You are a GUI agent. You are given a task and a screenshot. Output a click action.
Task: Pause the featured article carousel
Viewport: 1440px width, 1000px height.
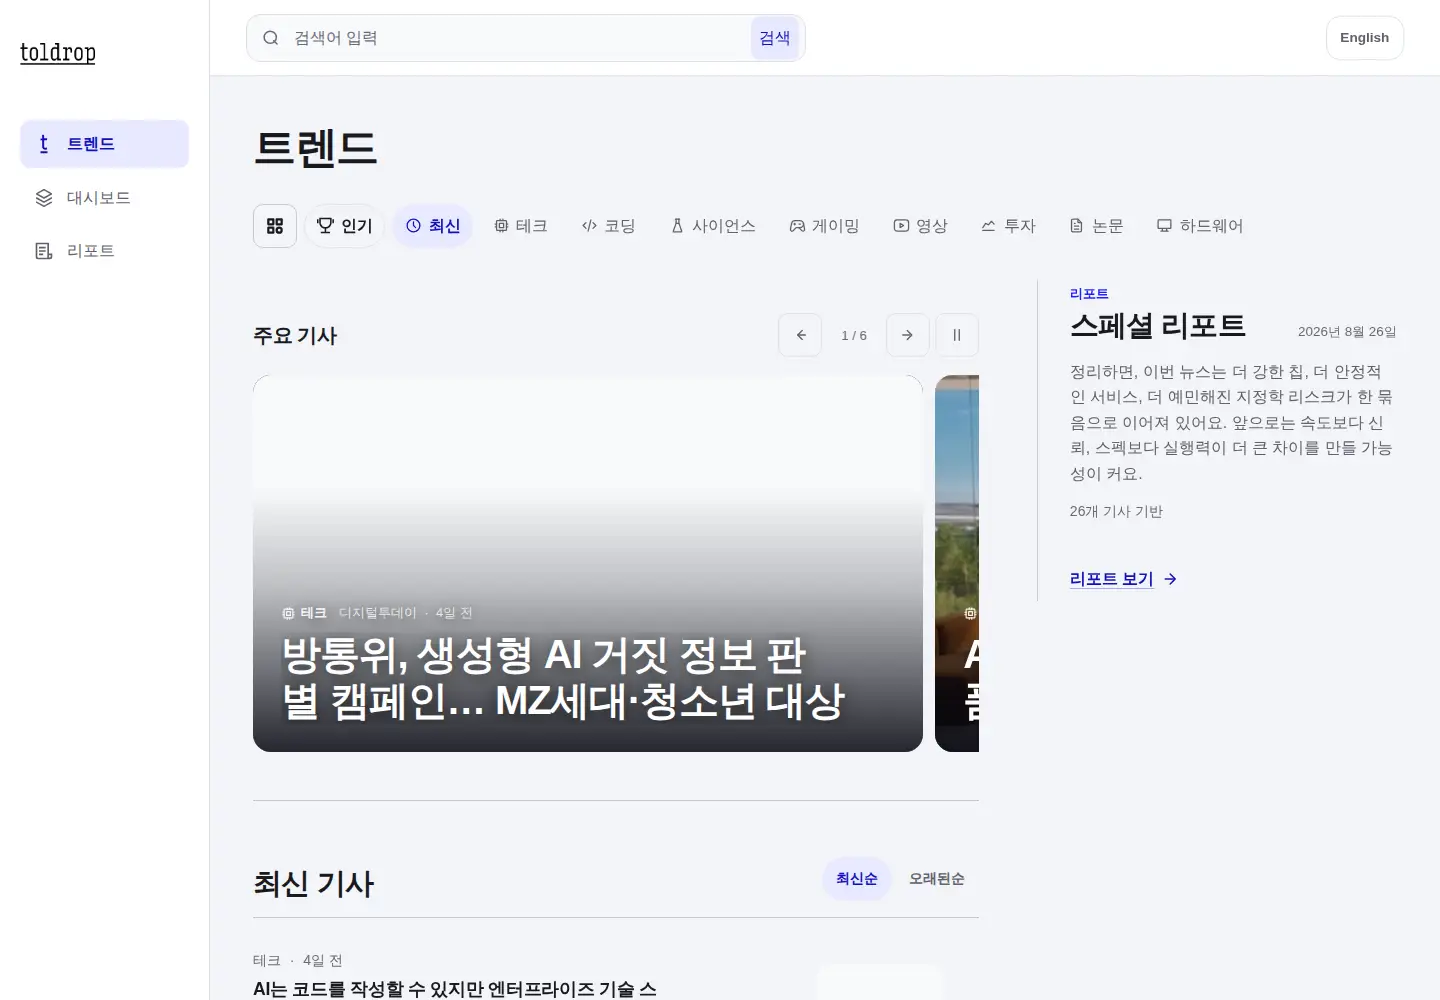(957, 335)
